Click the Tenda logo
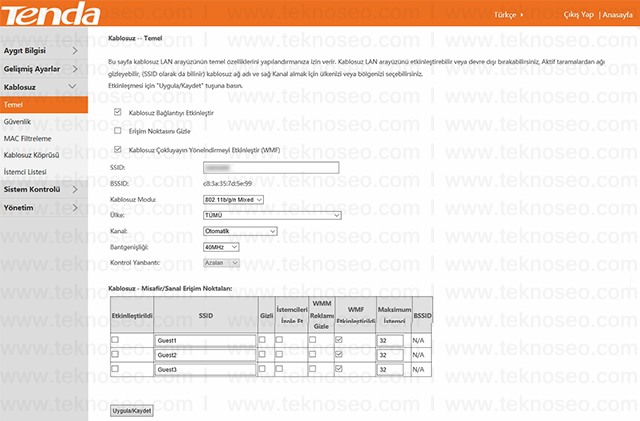Image resolution: width=640 pixels, height=421 pixels. pyautogui.click(x=51, y=13)
